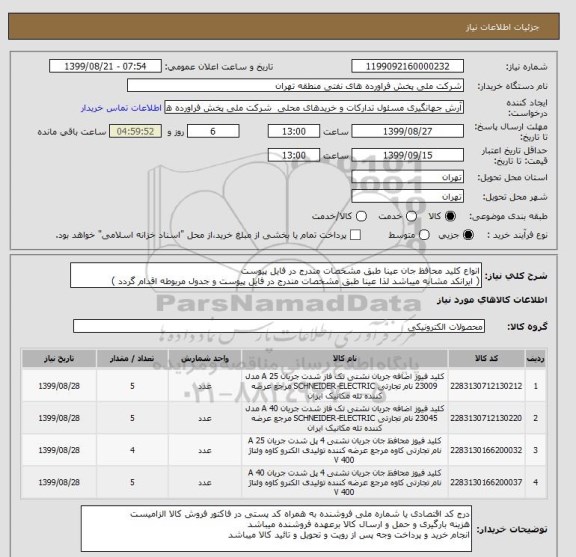Click item code 2283130166200032

(x=486, y=450)
